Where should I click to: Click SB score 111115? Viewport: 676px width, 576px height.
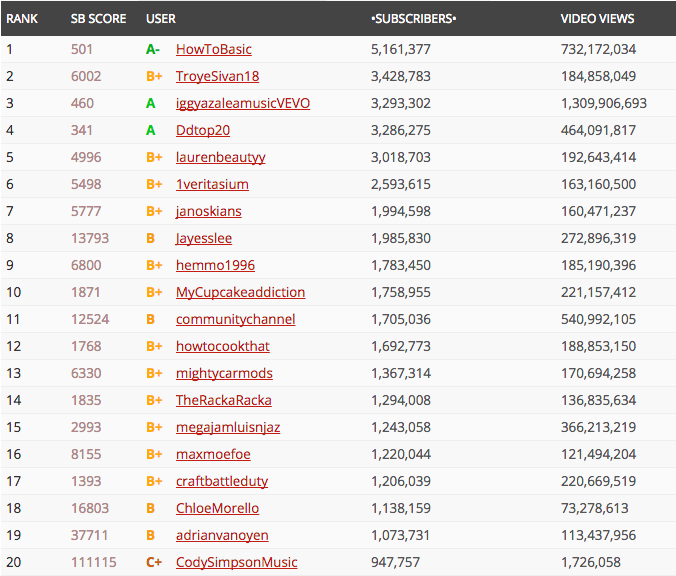click(94, 562)
